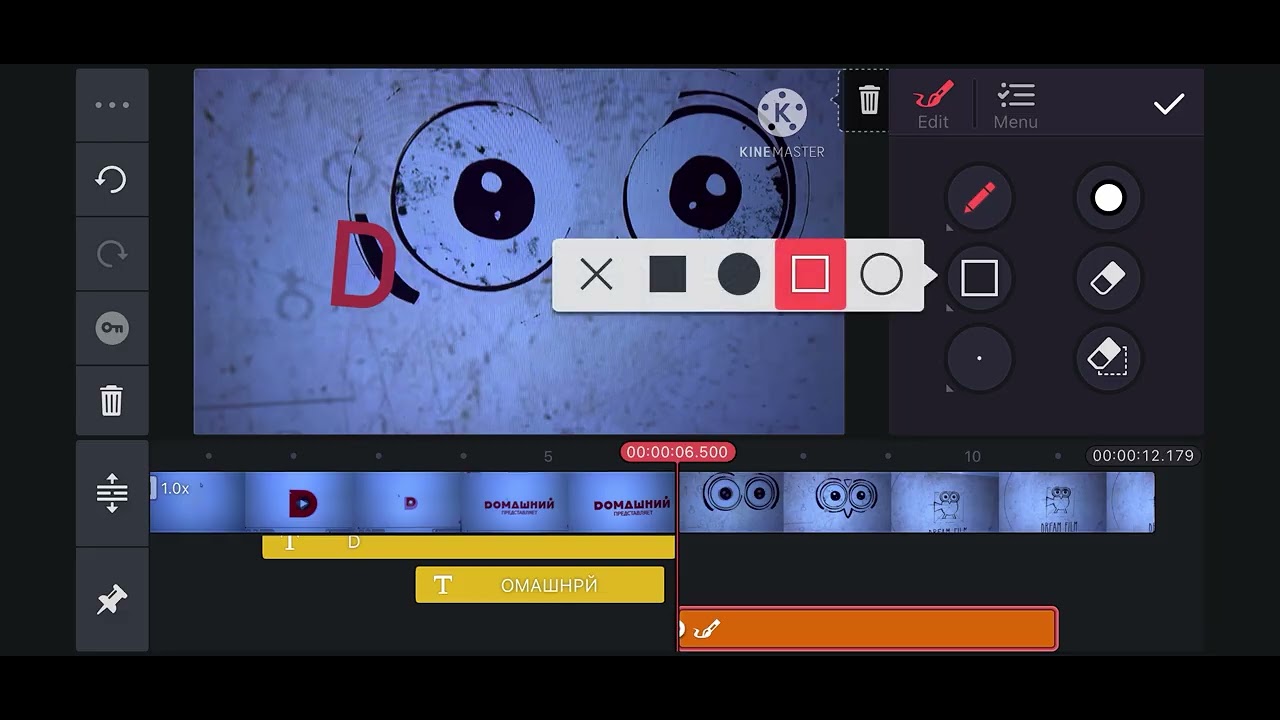This screenshot has height=720, width=1280.
Task: Open the stroke thickness dot selector
Action: (x=979, y=358)
